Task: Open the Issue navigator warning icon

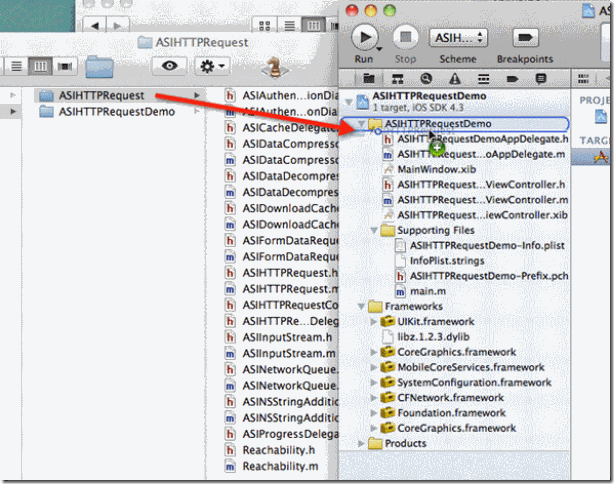Action: coord(455,79)
